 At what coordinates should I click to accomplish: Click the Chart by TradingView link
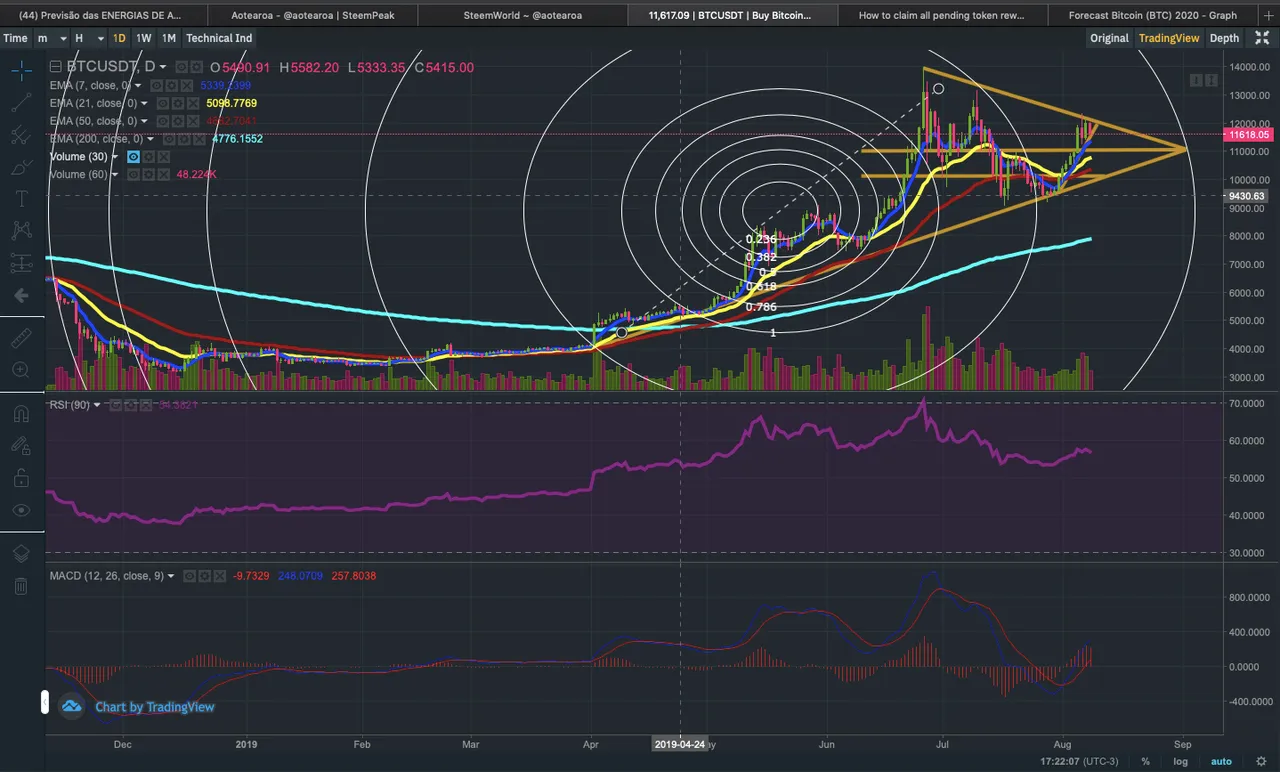click(x=154, y=707)
